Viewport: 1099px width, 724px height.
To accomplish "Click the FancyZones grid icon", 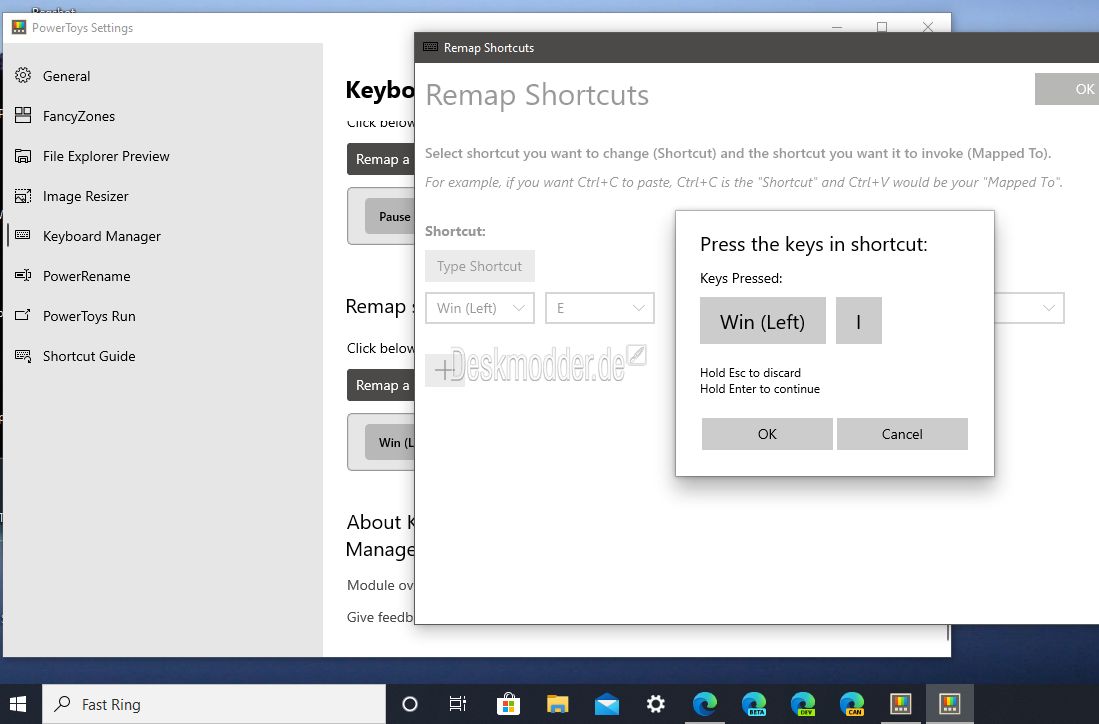I will tap(23, 115).
